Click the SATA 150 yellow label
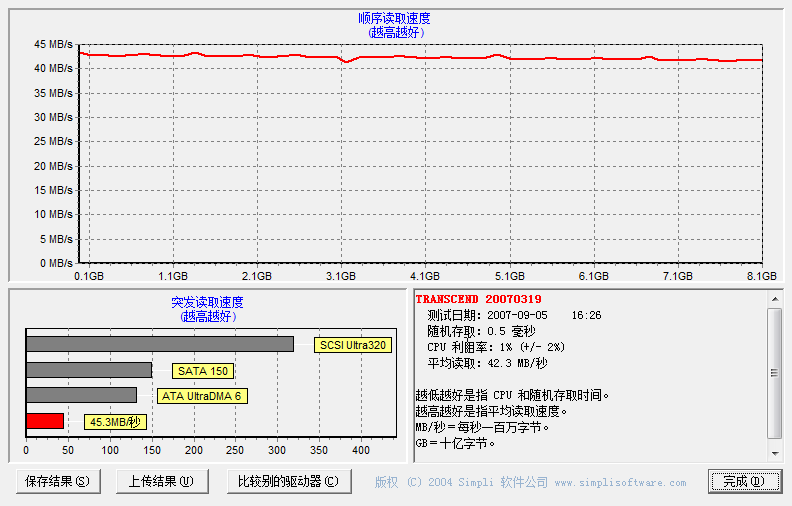Viewport: 792px width, 506px height. 203,371
